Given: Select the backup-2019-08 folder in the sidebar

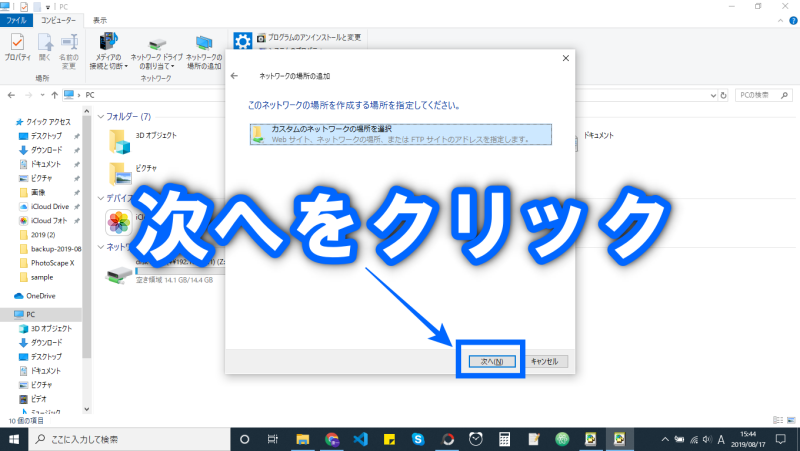Looking at the screenshot, I should [55, 248].
